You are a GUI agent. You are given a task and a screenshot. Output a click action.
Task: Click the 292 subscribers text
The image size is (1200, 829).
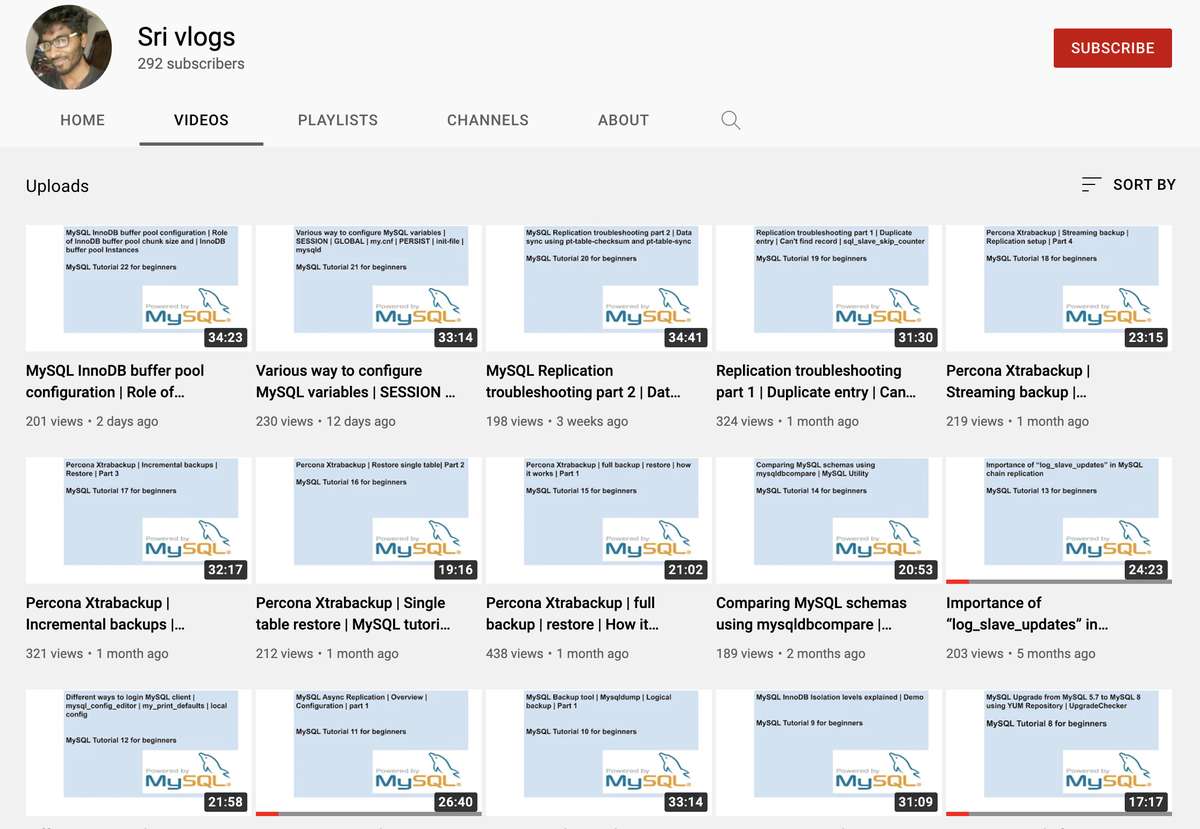191,64
